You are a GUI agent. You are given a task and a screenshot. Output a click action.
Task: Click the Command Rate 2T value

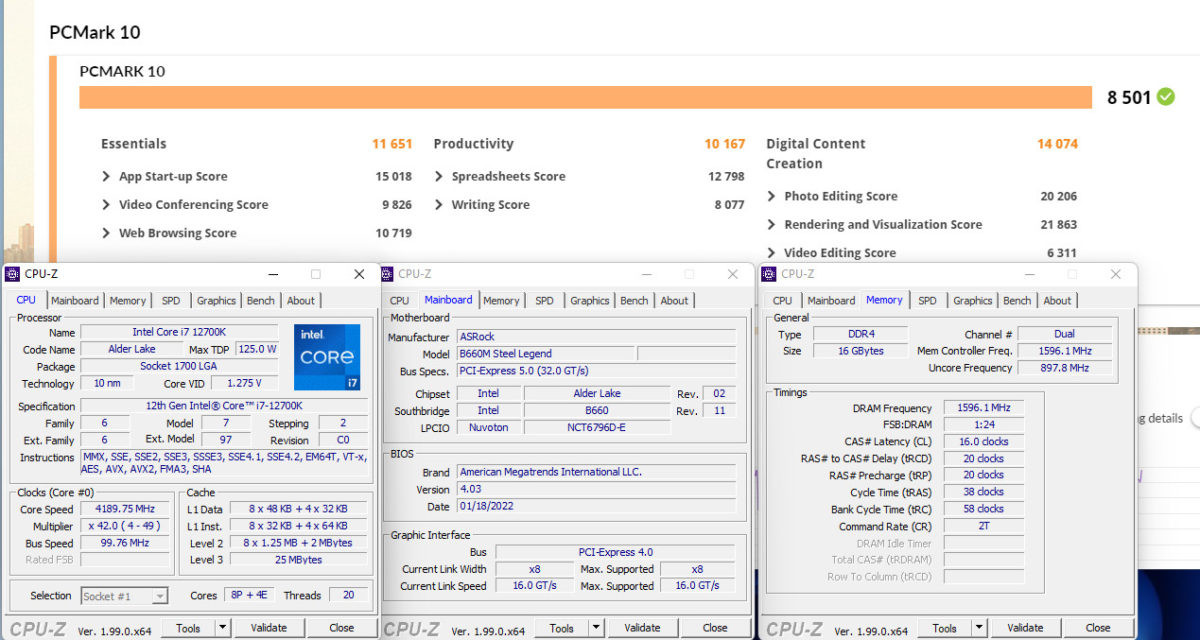[x=984, y=526]
